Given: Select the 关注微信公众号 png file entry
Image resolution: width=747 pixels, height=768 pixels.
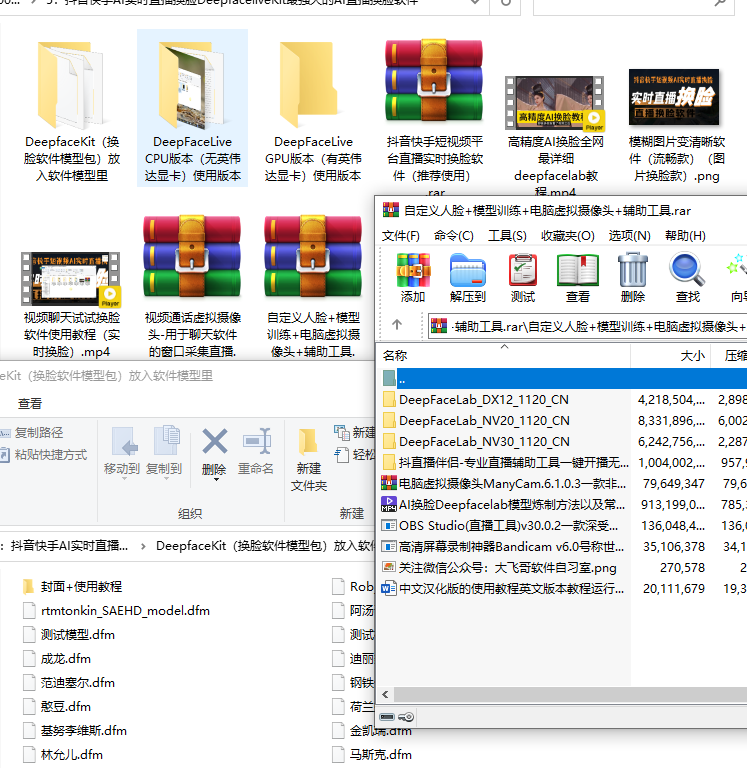Looking at the screenshot, I should pyautogui.click(x=564, y=568).
